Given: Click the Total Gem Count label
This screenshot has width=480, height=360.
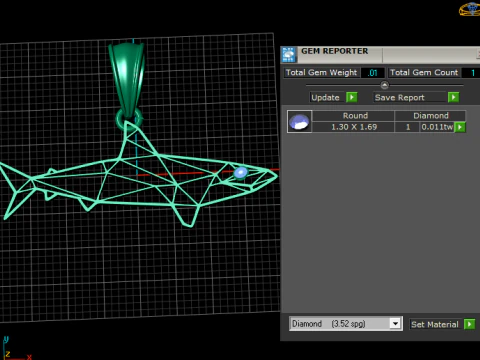Looking at the screenshot, I should (424, 72).
